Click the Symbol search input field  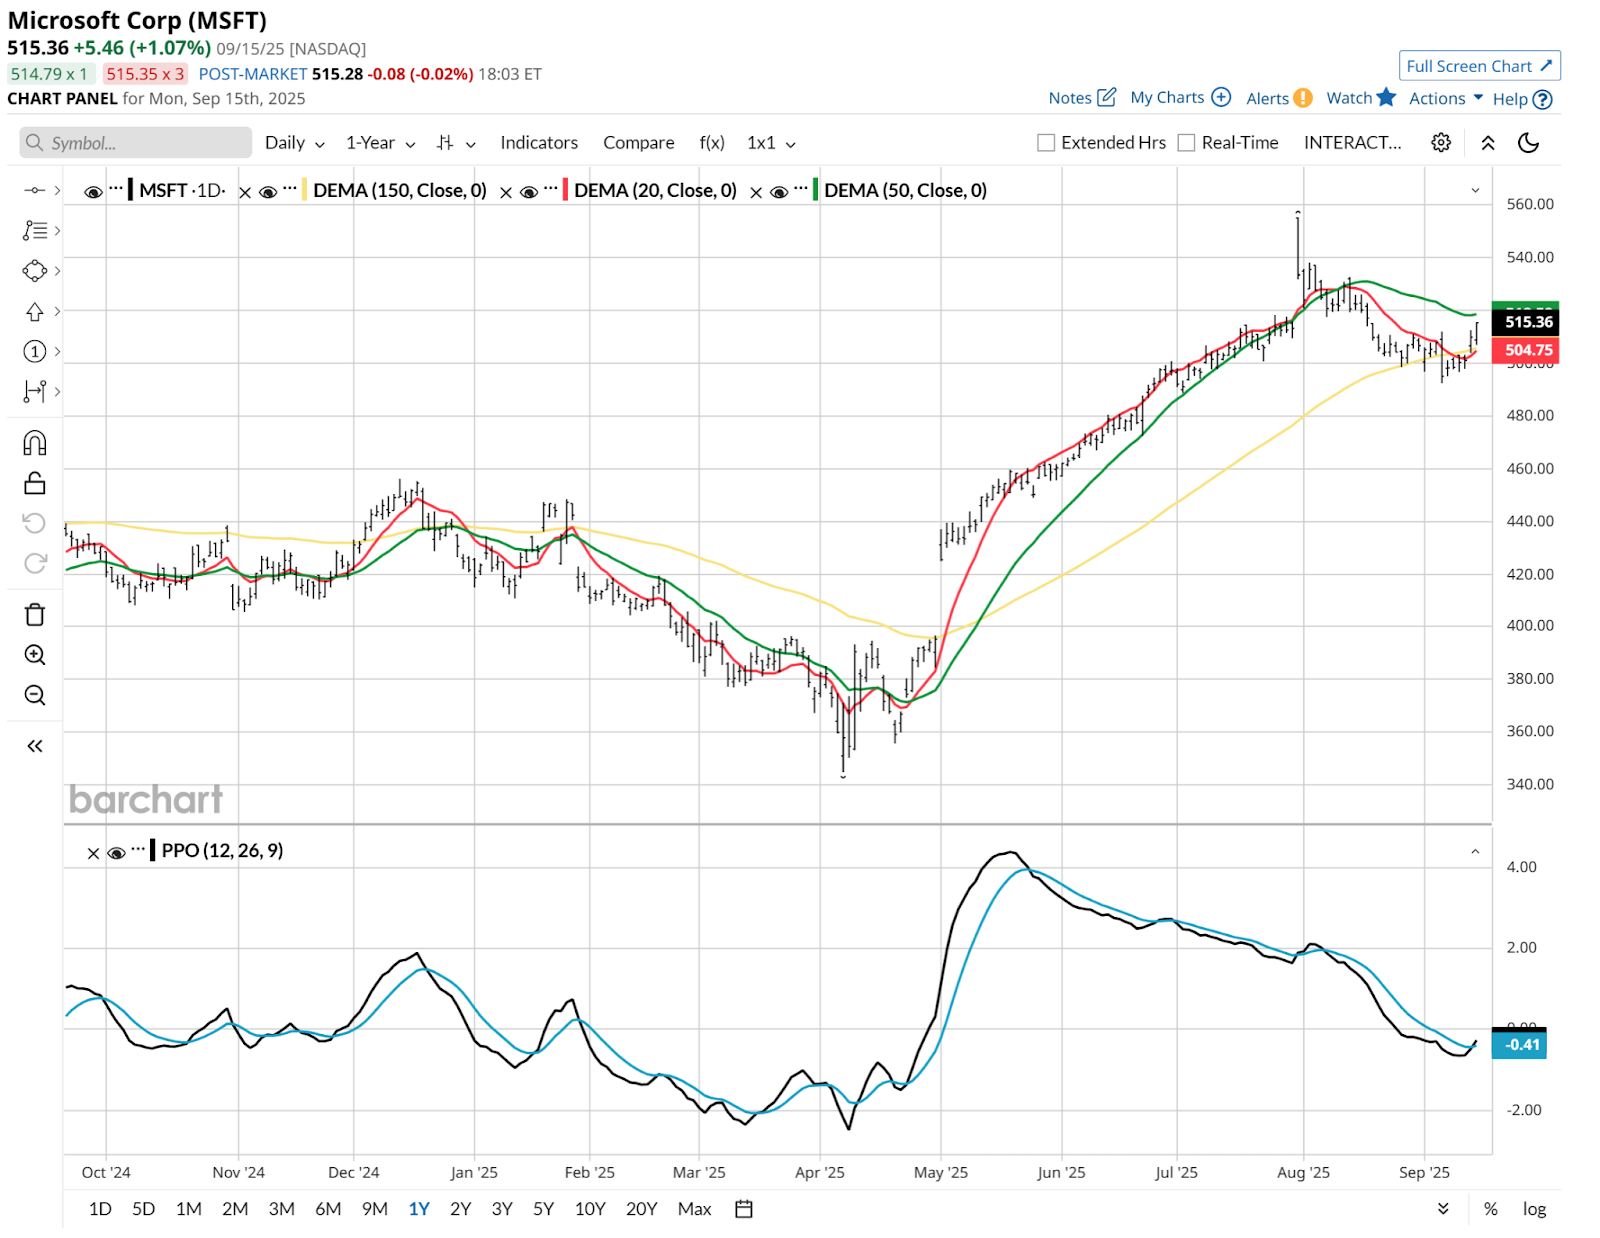click(135, 143)
